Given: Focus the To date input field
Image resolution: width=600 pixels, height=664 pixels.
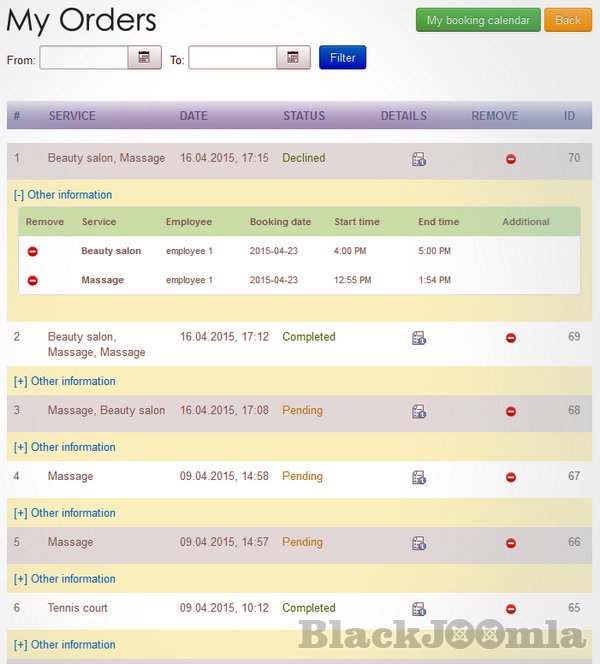Looking at the screenshot, I should tap(232, 58).
